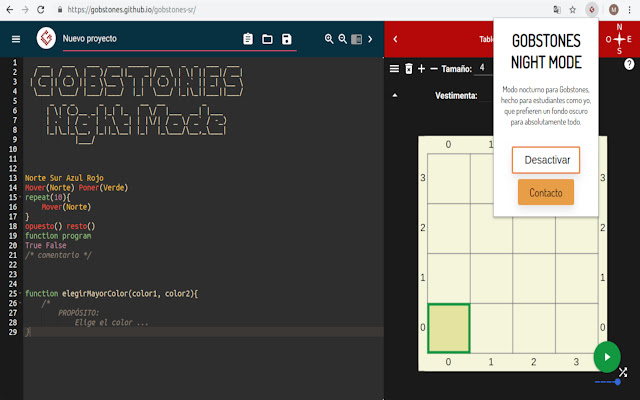
Task: Run the program with green play button
Action: click(x=607, y=357)
